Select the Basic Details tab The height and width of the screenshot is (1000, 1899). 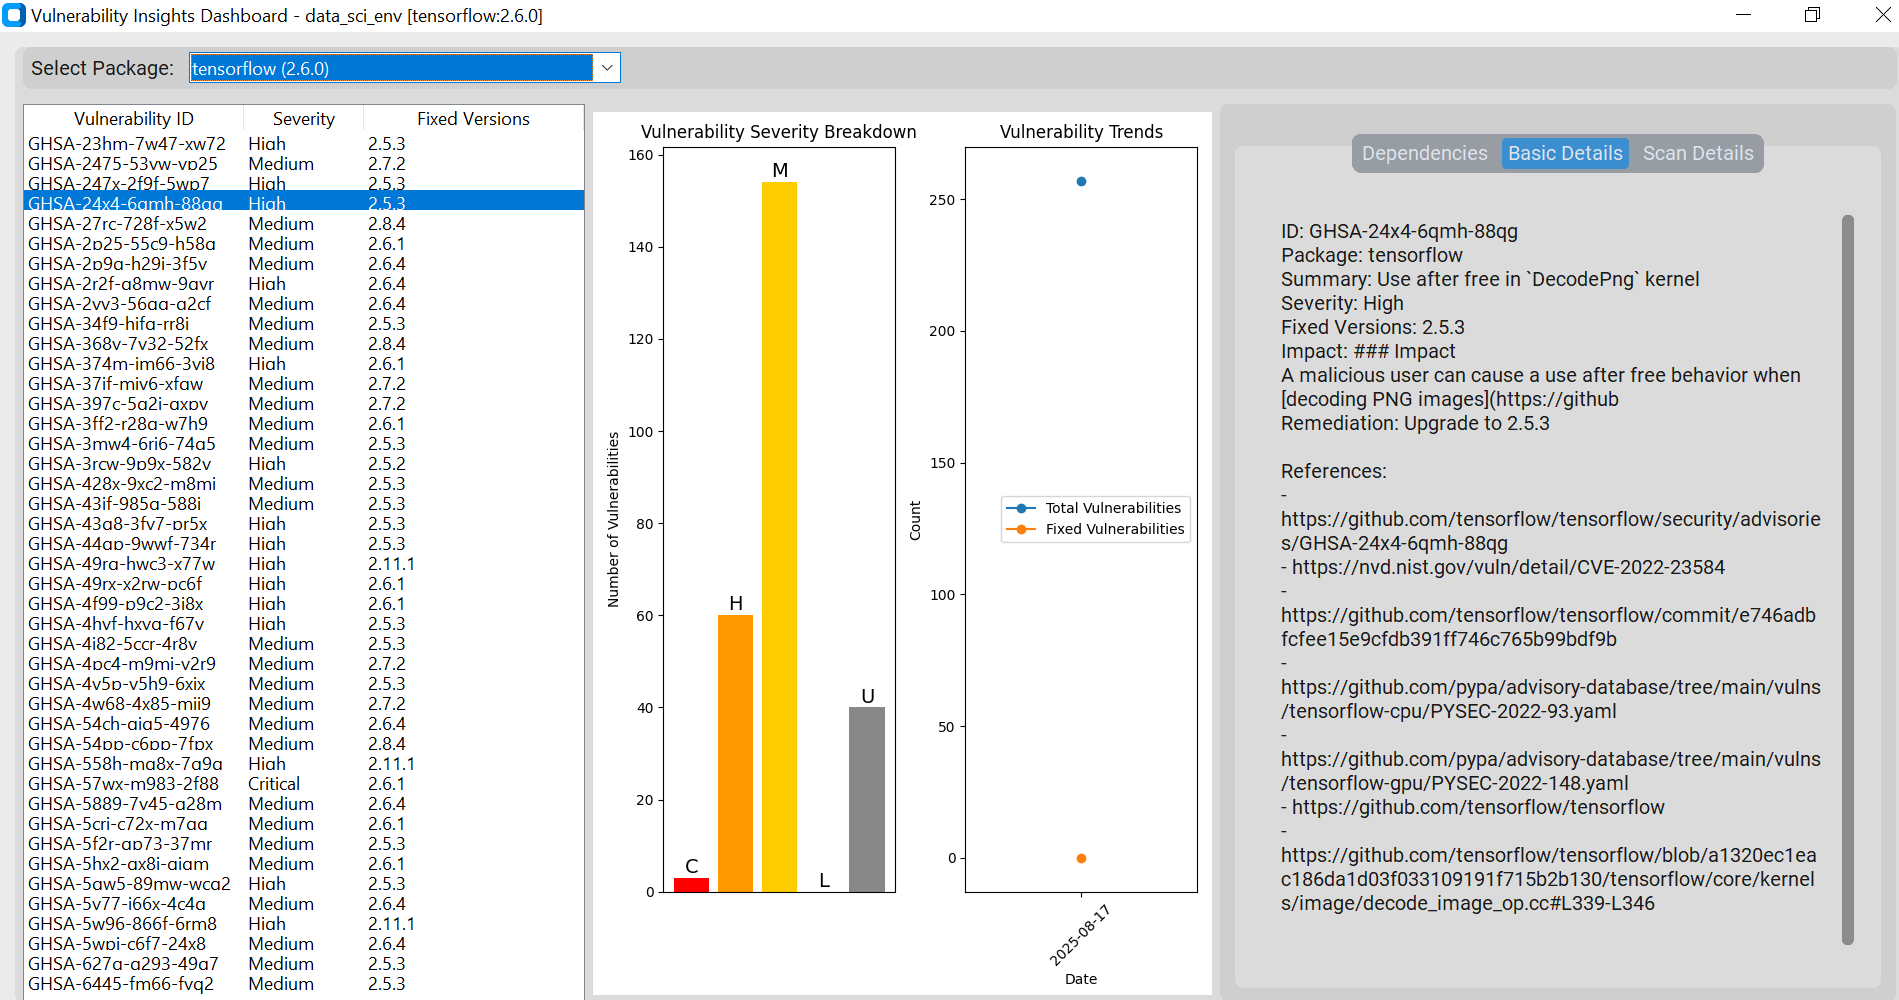pos(1565,153)
